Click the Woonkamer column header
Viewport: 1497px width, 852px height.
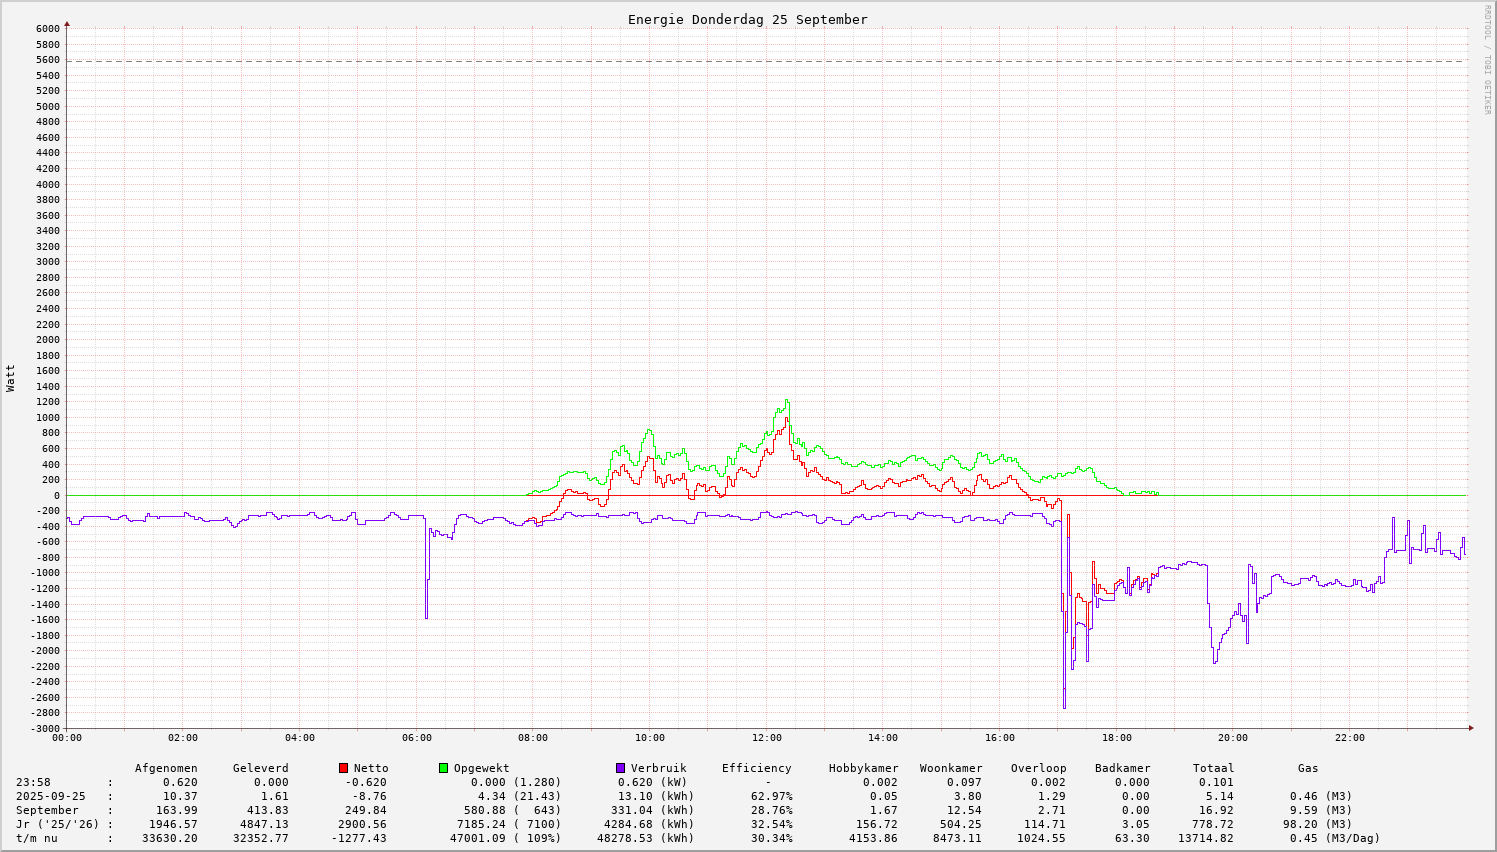(951, 768)
